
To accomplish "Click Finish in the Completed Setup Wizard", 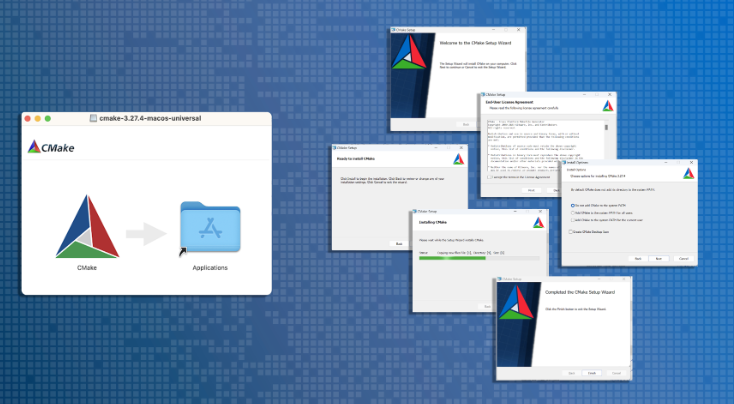I will click(x=592, y=373).
